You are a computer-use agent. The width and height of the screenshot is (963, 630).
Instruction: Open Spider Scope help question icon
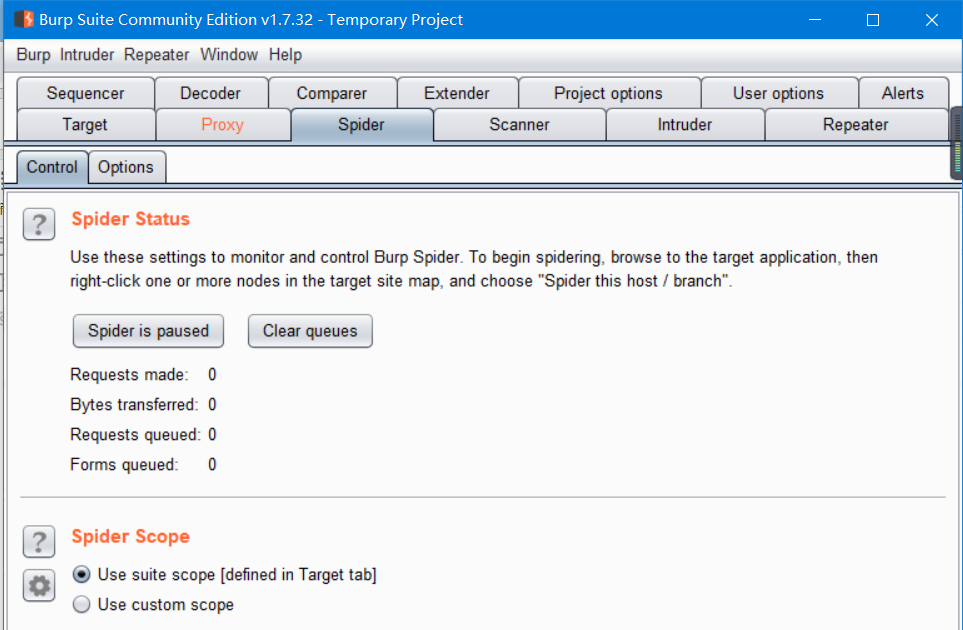(x=39, y=542)
